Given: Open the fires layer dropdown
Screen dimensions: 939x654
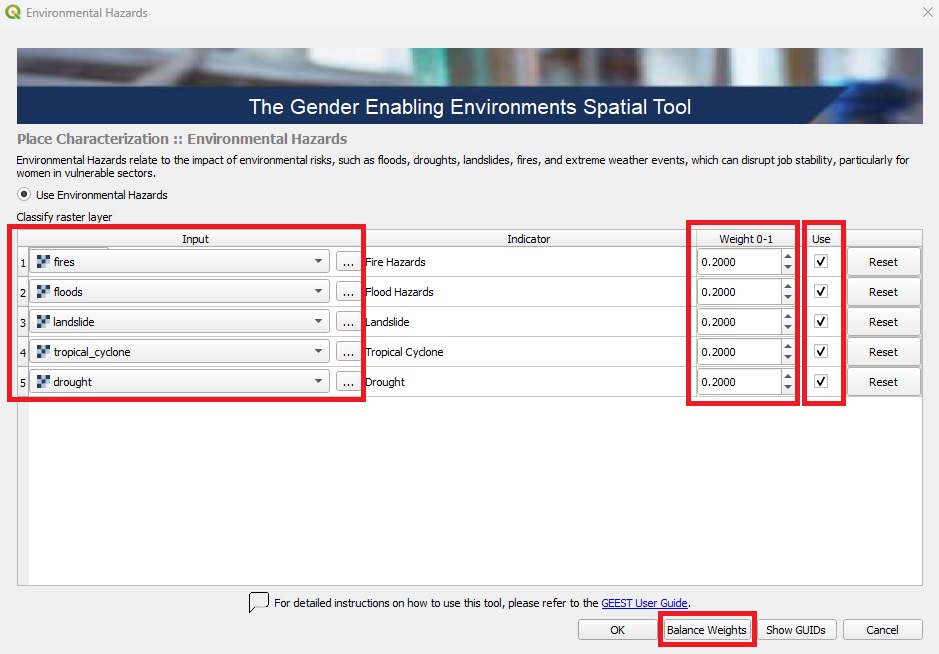Looking at the screenshot, I should [x=320, y=261].
